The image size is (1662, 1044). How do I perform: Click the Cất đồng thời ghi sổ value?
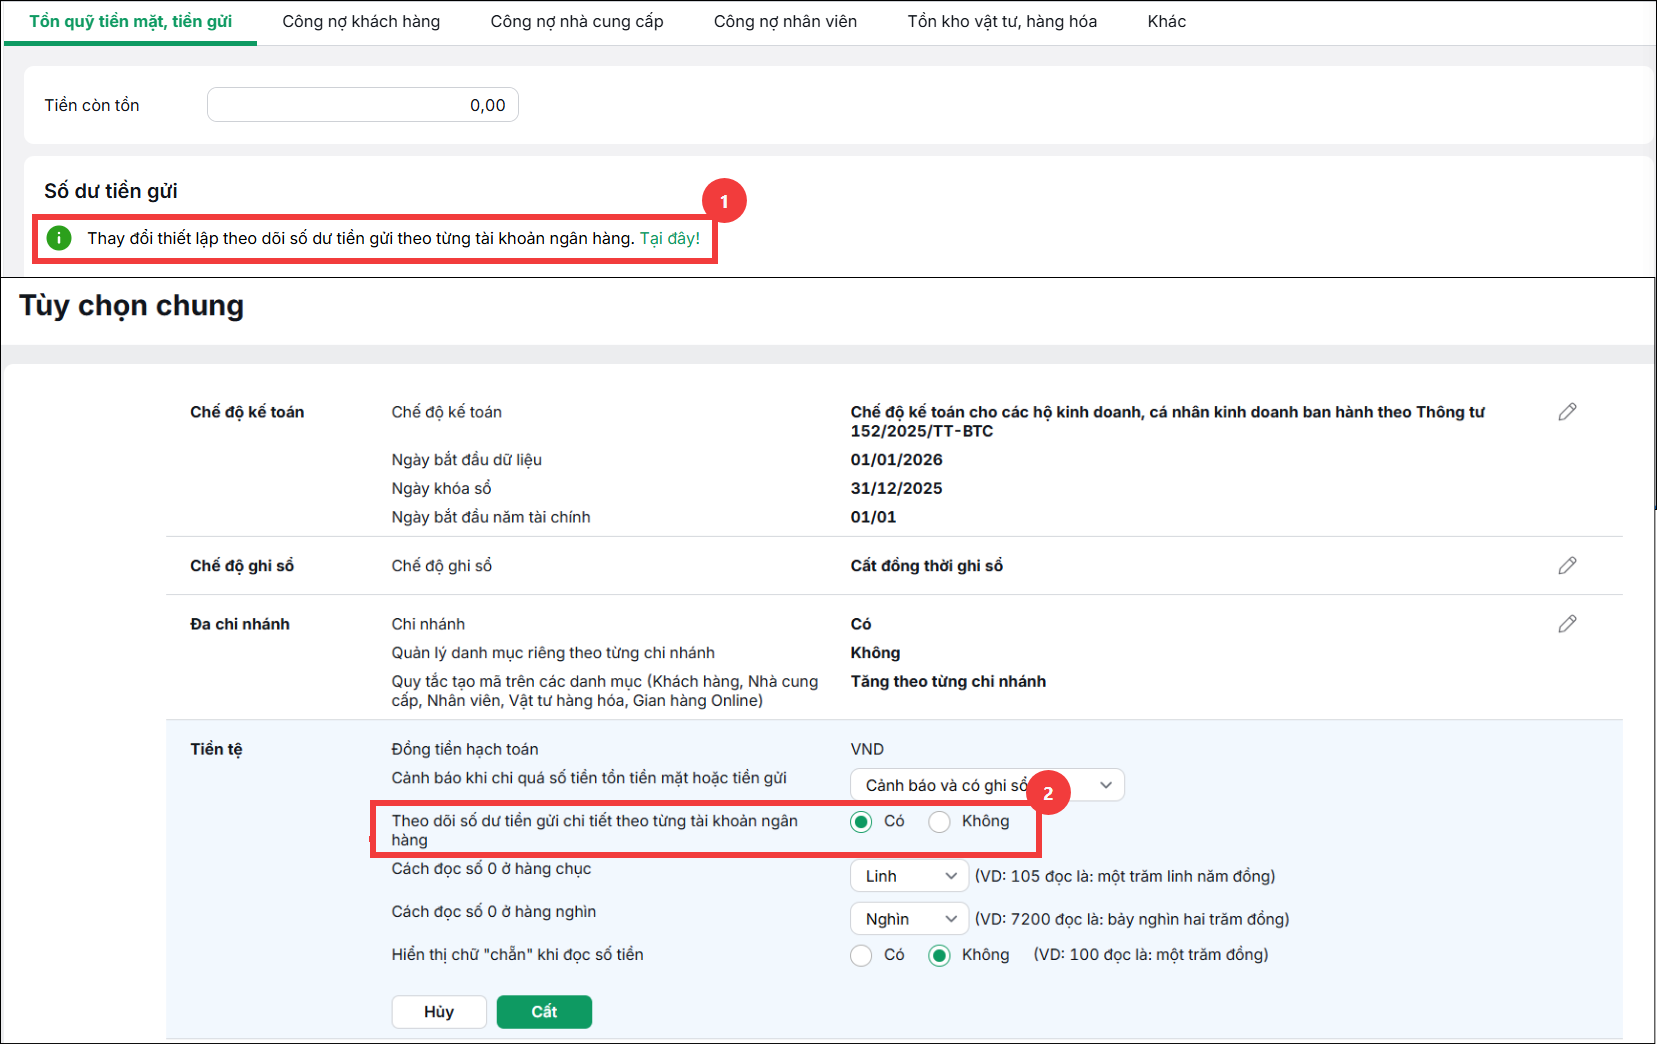[x=927, y=566]
